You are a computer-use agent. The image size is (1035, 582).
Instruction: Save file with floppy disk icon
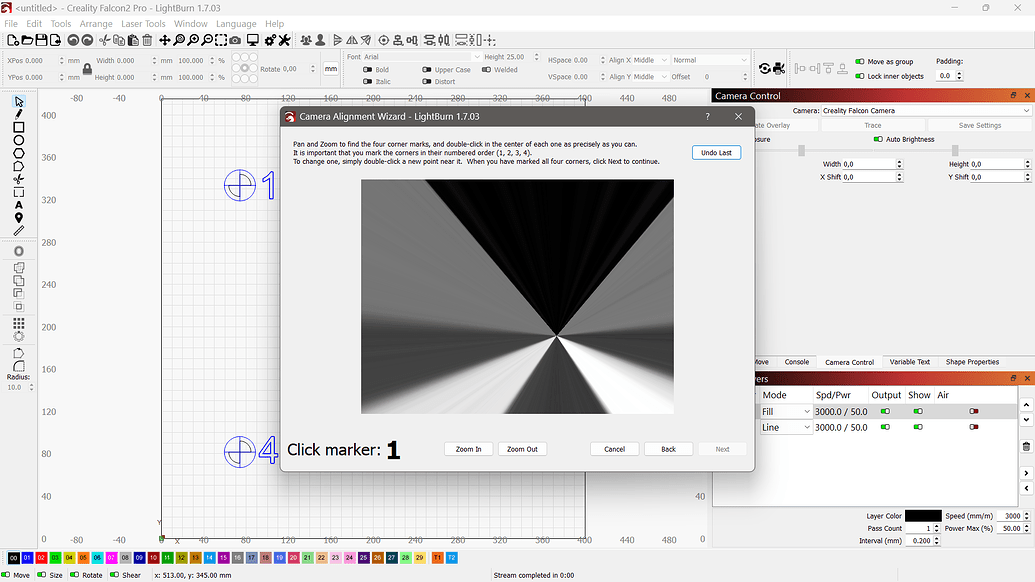point(41,40)
